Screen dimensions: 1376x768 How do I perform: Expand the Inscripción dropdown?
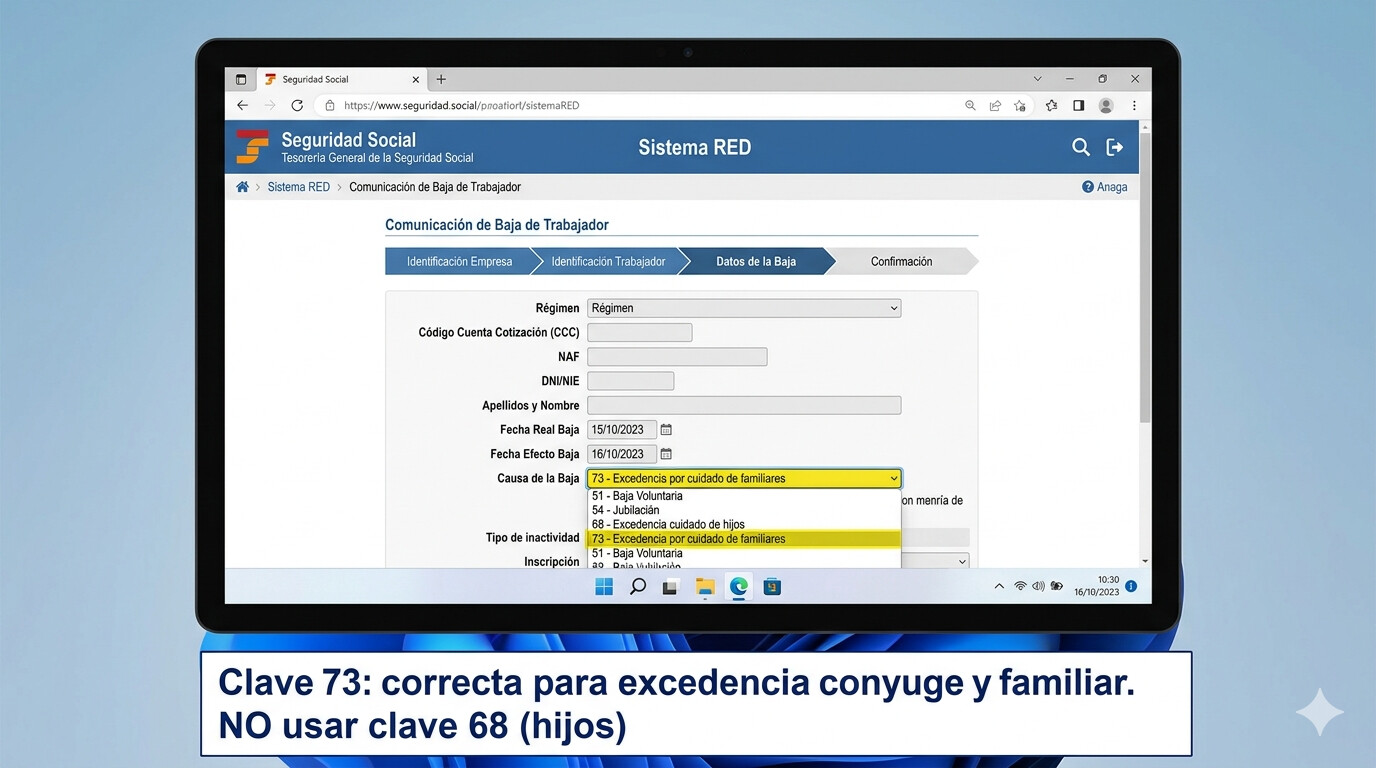(935, 562)
